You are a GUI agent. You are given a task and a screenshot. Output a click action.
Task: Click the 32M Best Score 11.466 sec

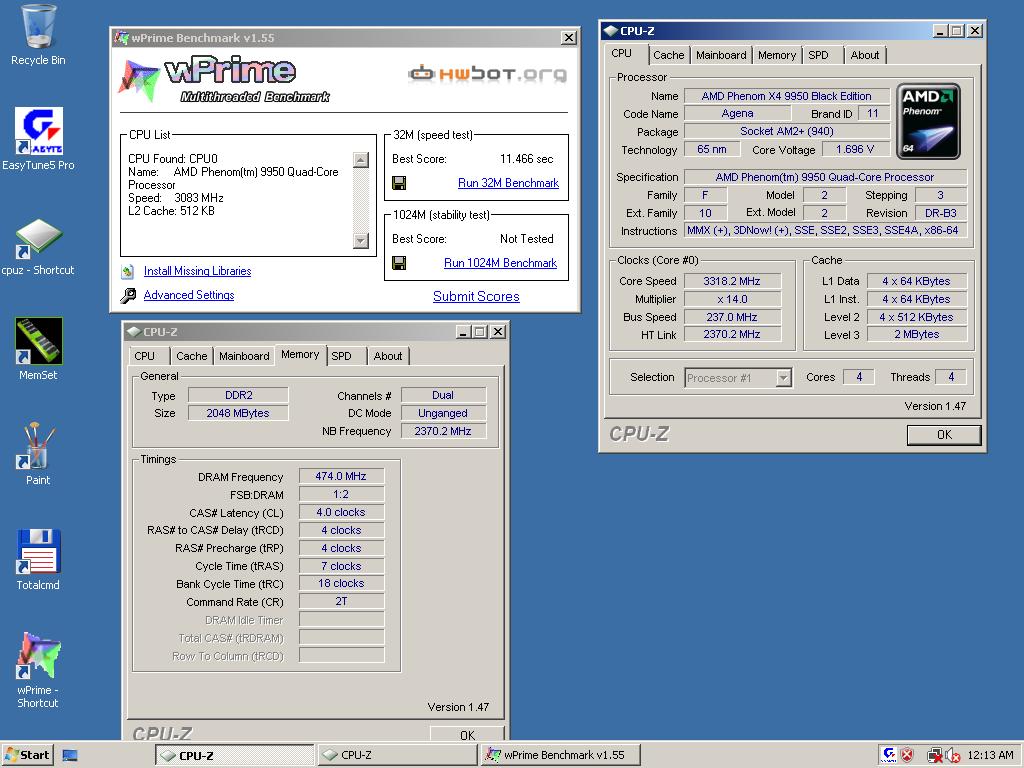pyautogui.click(x=526, y=159)
